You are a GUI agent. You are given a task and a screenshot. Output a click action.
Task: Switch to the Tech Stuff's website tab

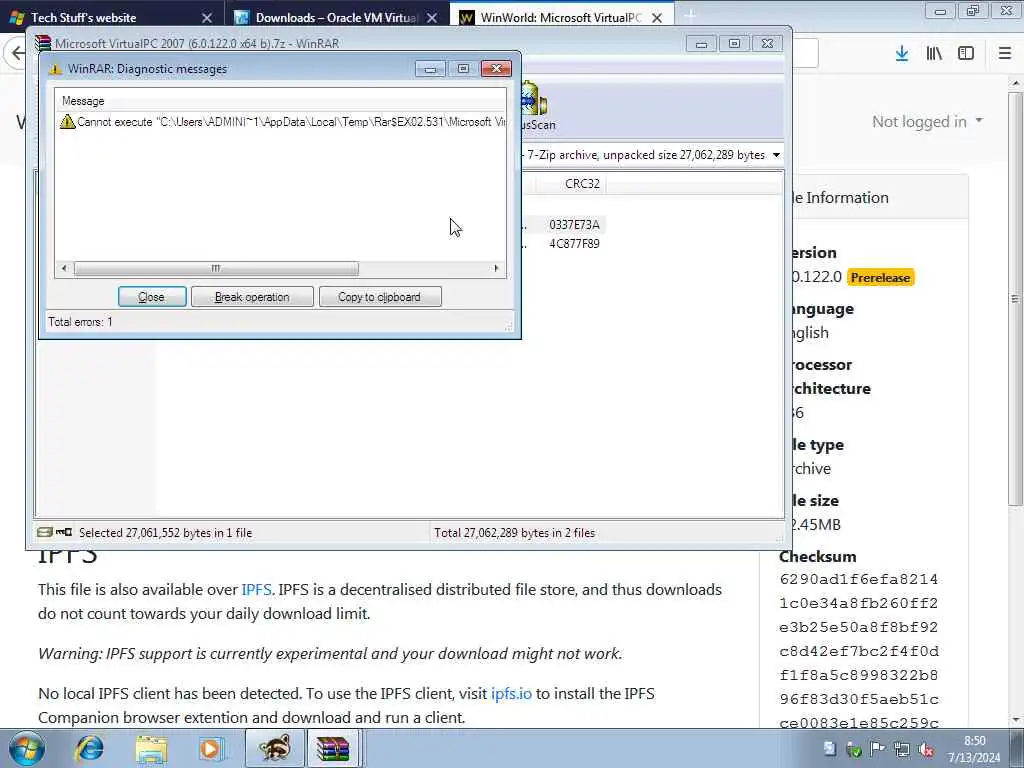pos(111,18)
